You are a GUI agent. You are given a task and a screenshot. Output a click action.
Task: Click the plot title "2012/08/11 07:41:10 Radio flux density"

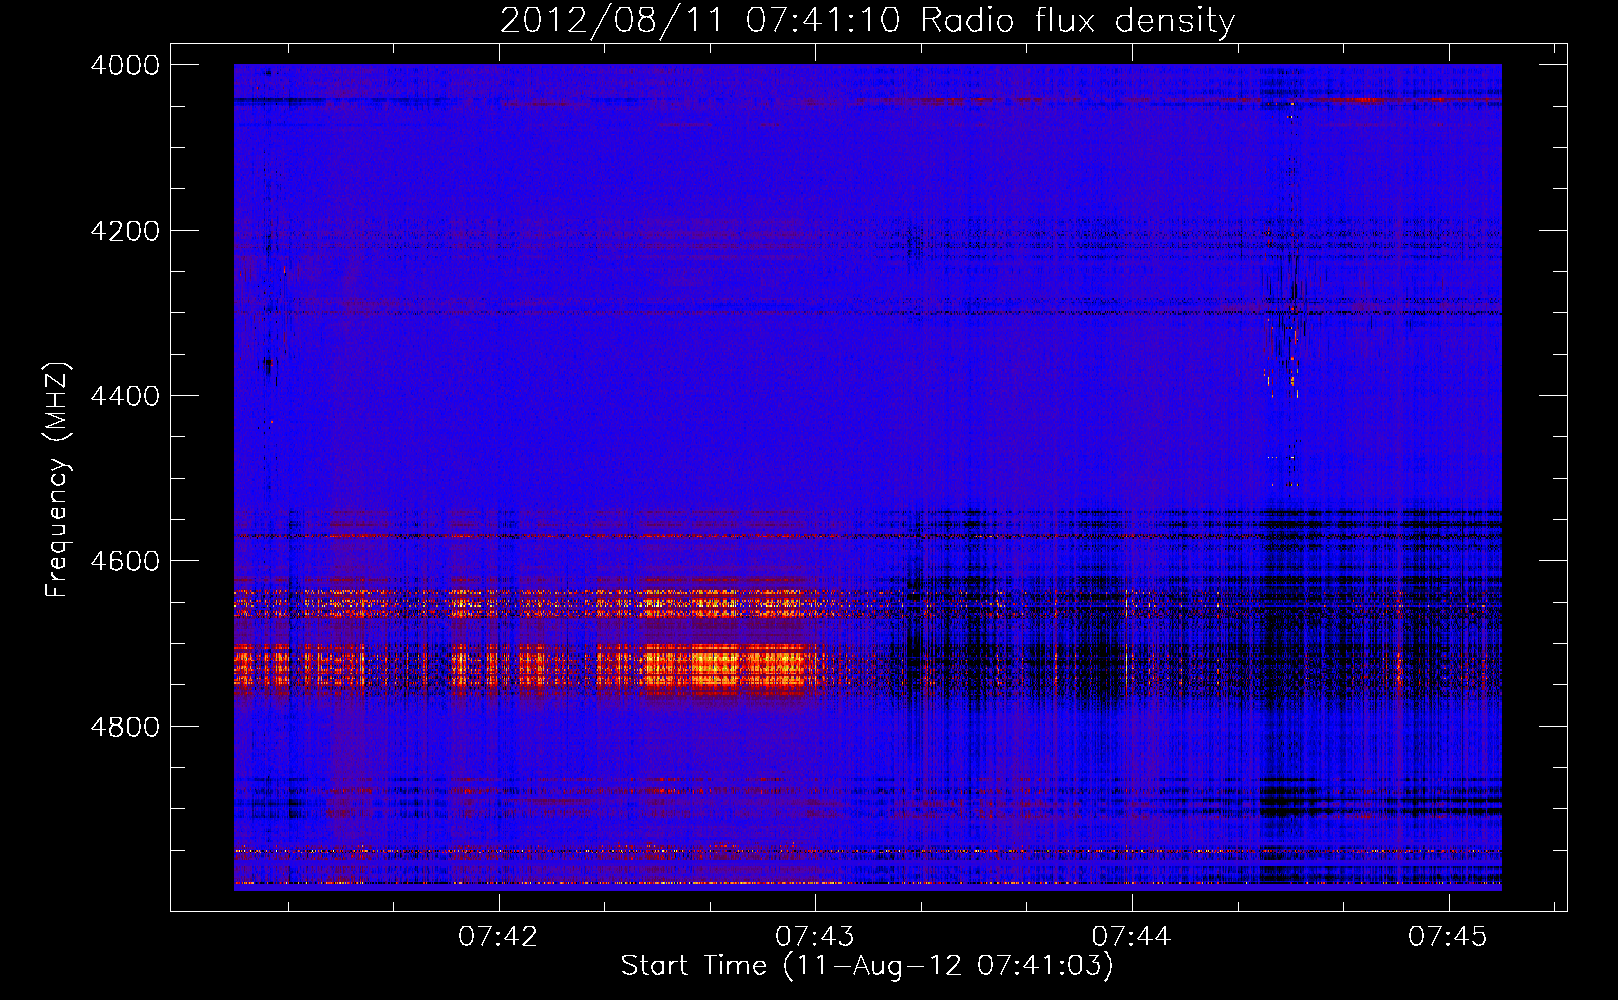pyautogui.click(x=867, y=21)
